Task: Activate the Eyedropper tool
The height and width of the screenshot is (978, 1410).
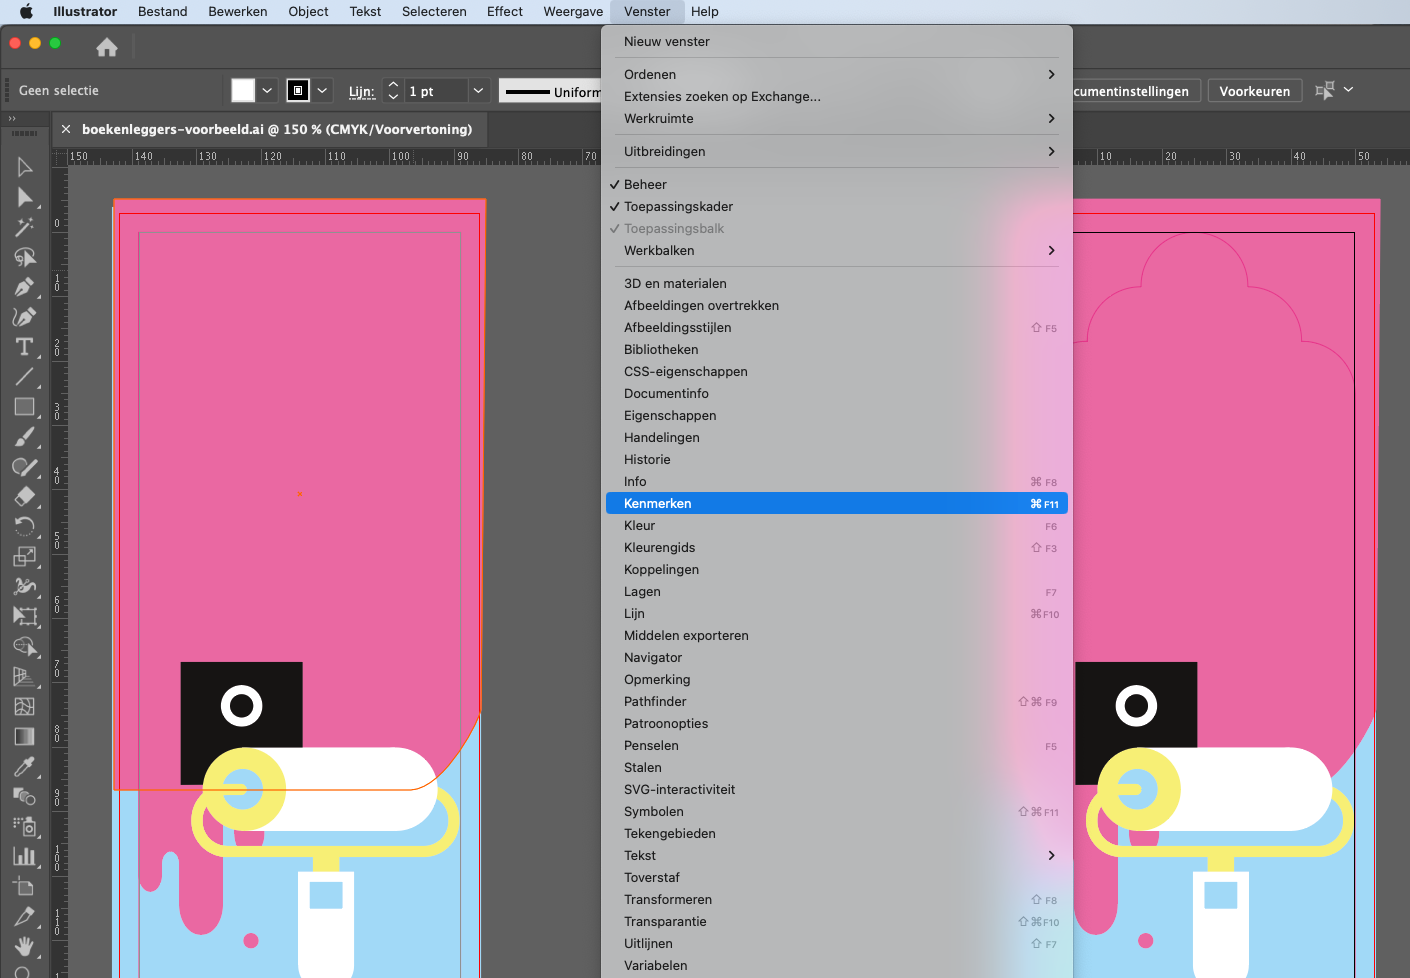Action: pyautogui.click(x=24, y=767)
